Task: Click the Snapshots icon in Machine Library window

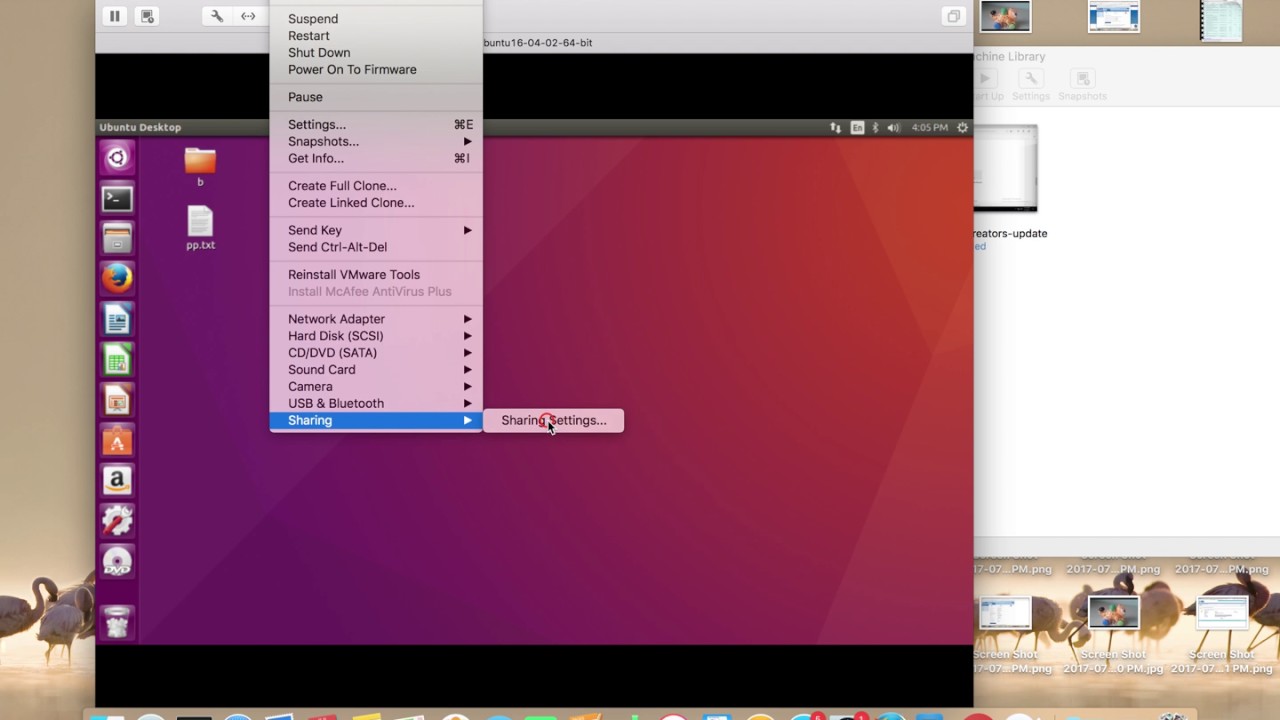Action: click(x=1082, y=85)
